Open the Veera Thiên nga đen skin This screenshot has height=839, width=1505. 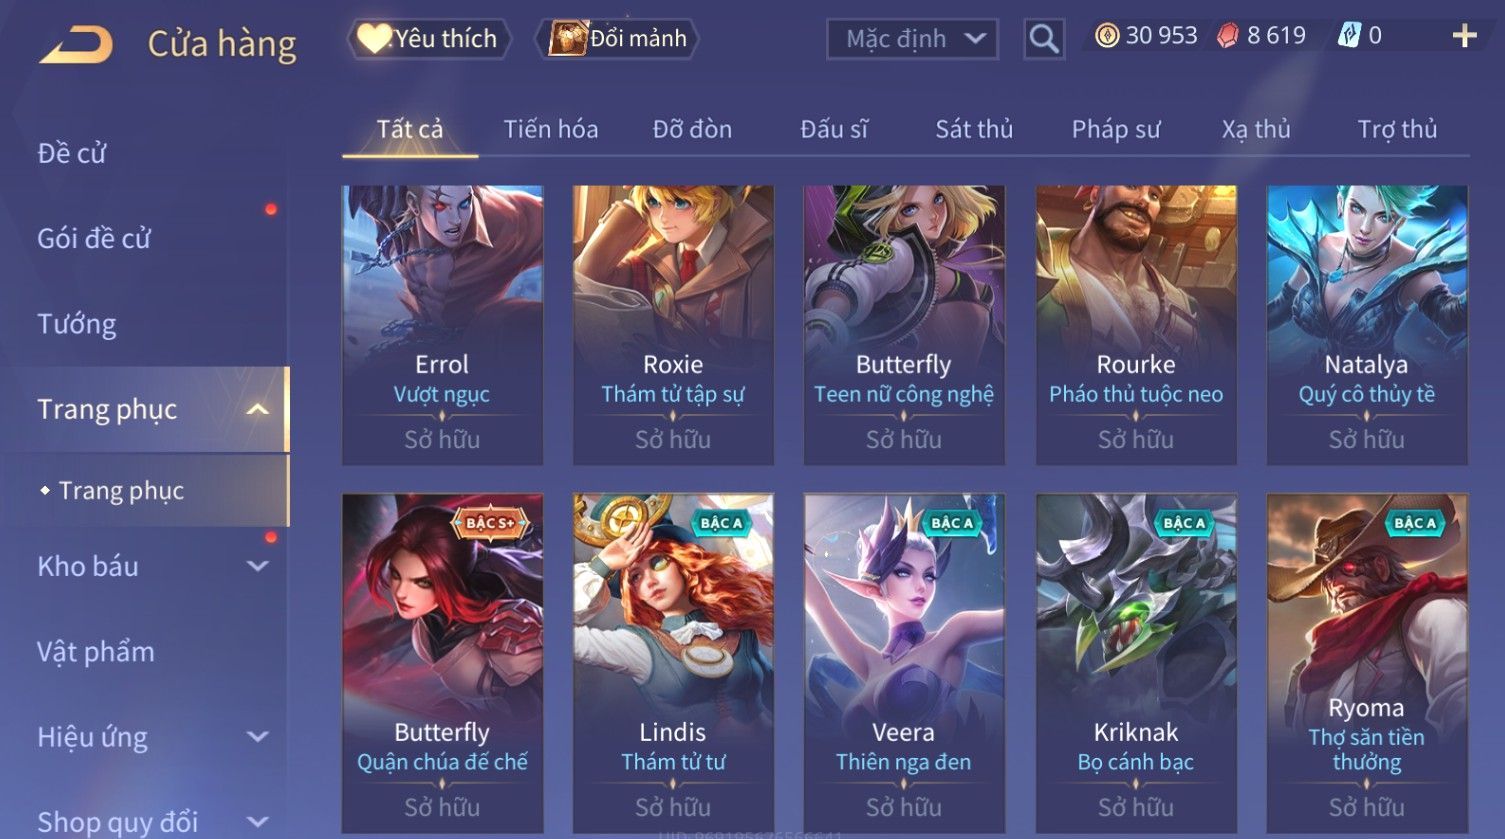pos(904,663)
